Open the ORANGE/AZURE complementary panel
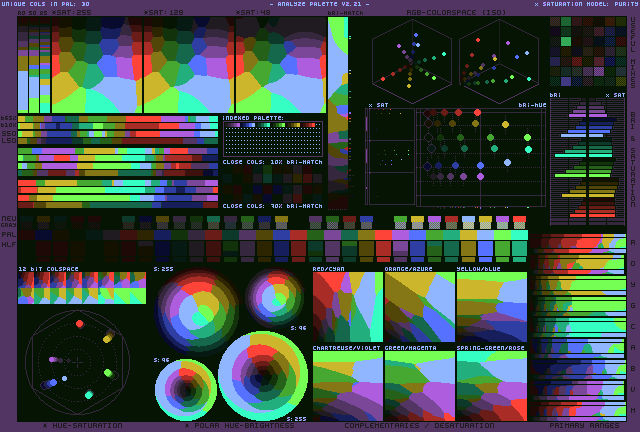Image resolution: width=640 pixels, height=432 pixels. tap(420, 307)
